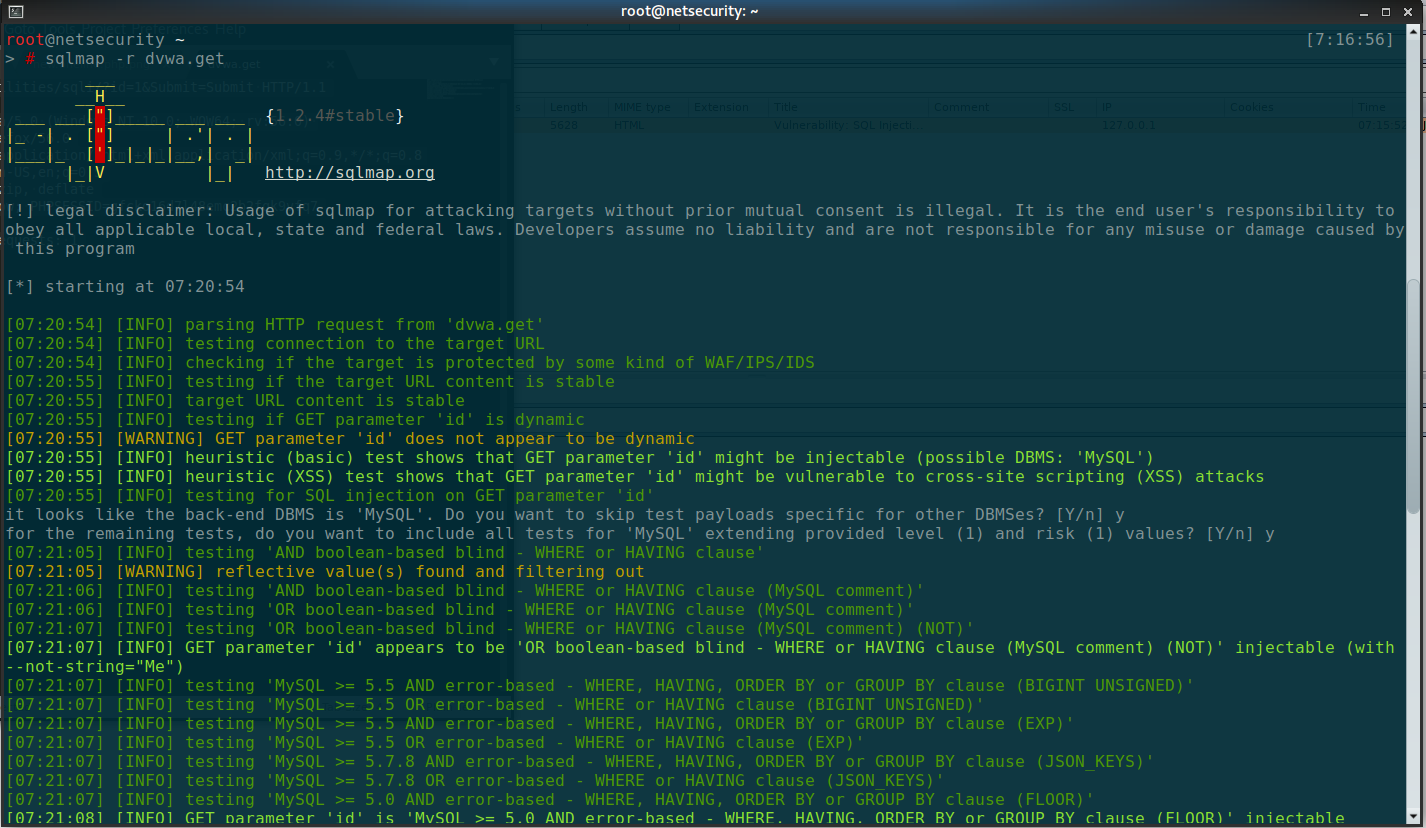Click the prompt timestamp [7:16:56]
The image size is (1426, 828).
(x=1350, y=40)
